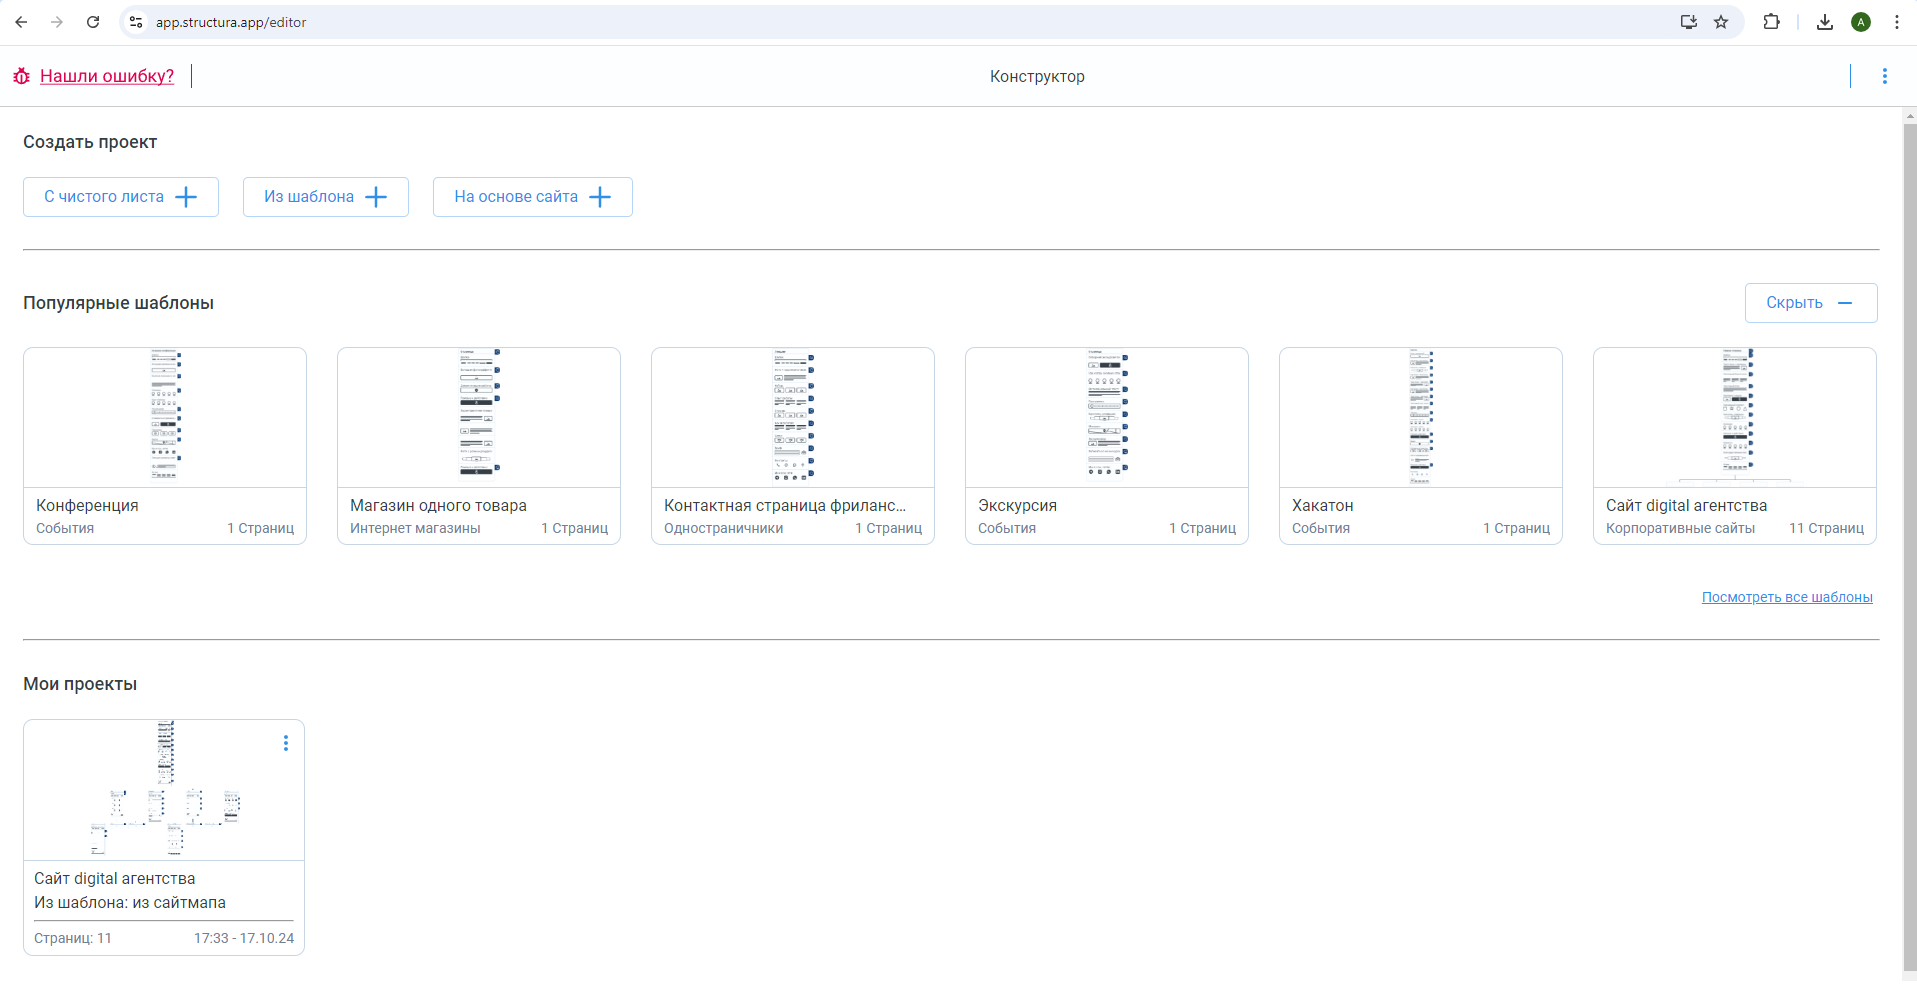Open the Chrome profile avatar
1917x990 pixels.
point(1861,22)
